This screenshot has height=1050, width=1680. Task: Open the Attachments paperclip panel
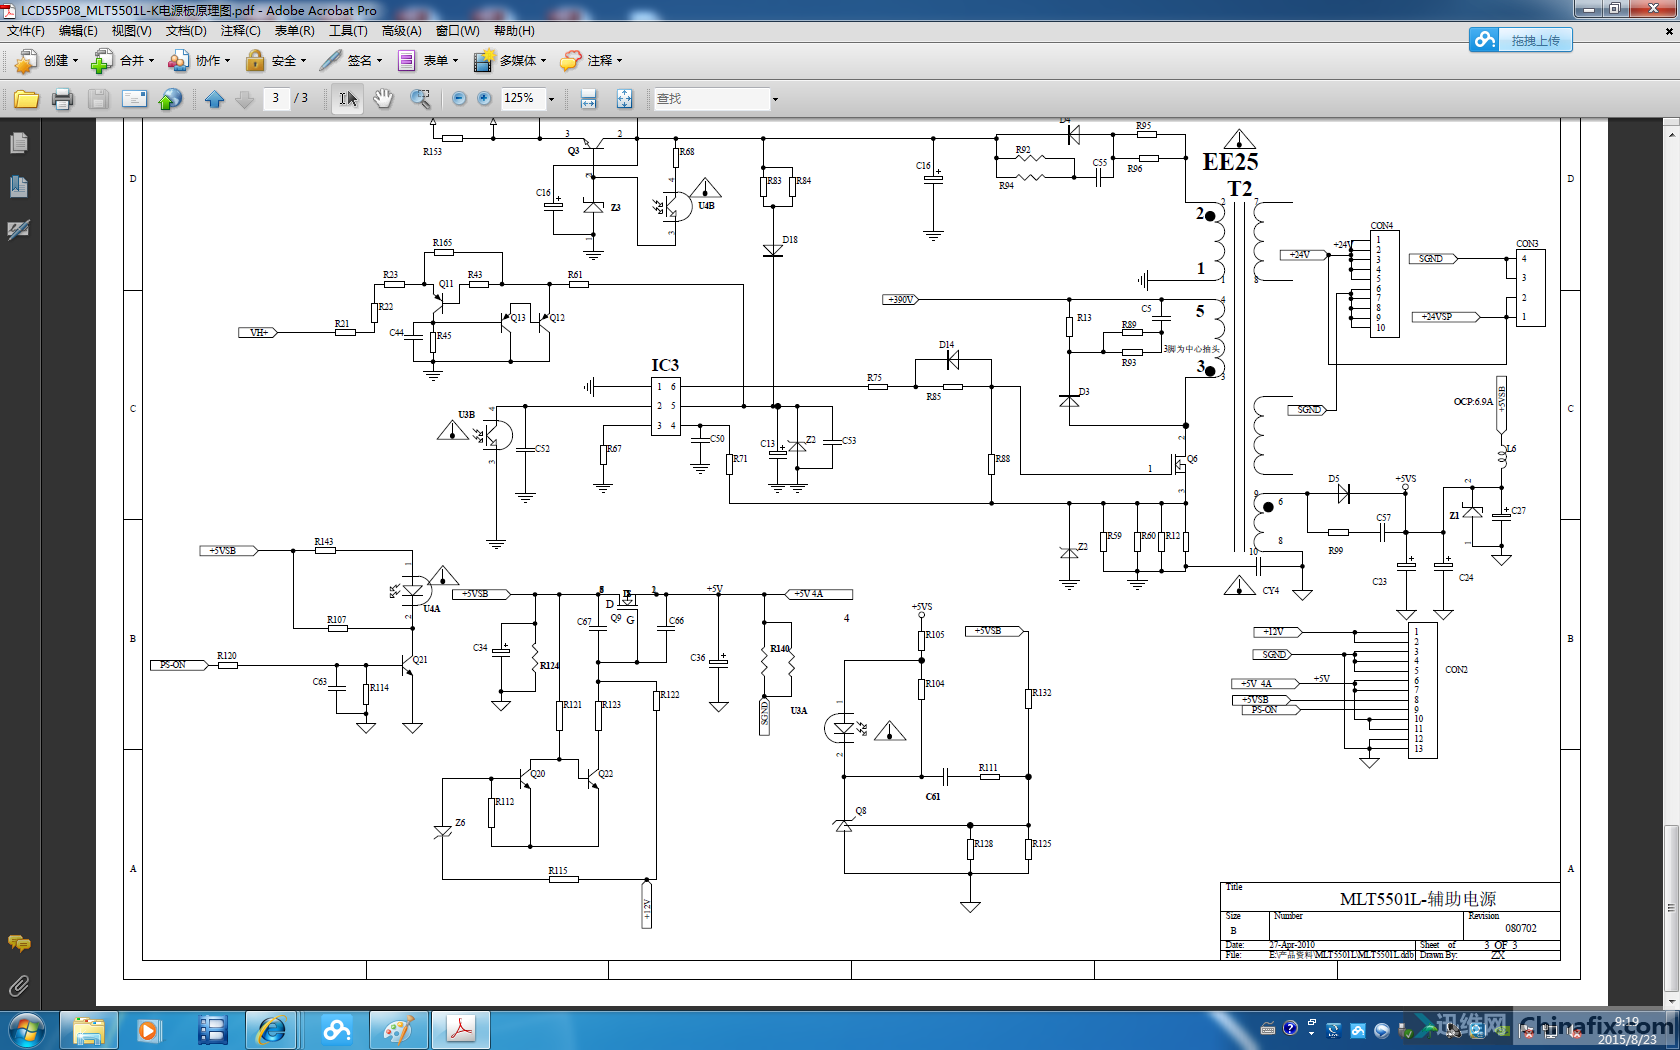[18, 986]
